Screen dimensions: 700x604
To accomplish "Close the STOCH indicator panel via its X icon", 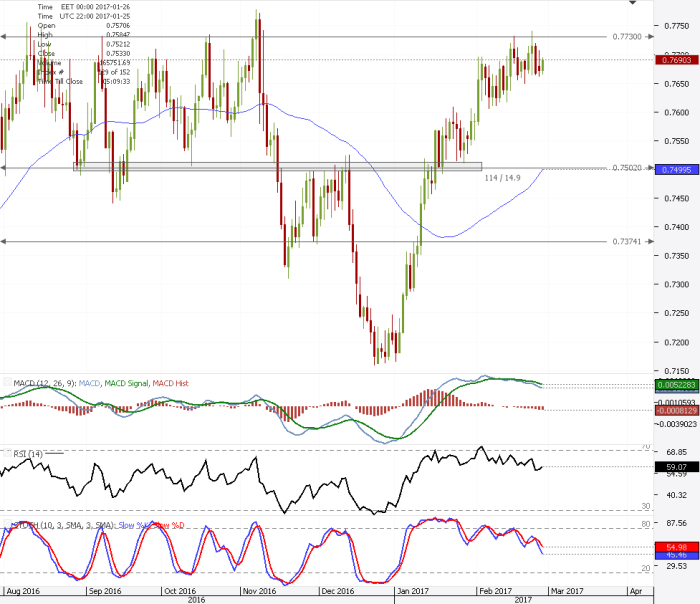I will click(x=7, y=524).
